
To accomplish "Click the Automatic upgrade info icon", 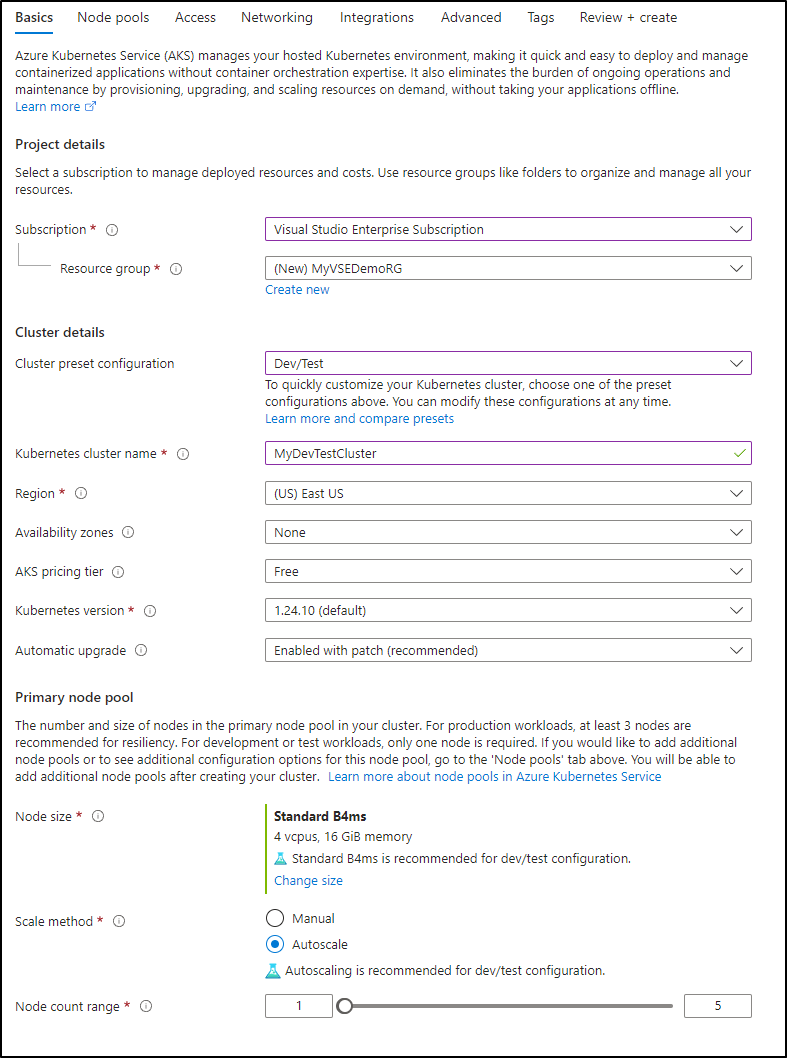I will click(141, 650).
